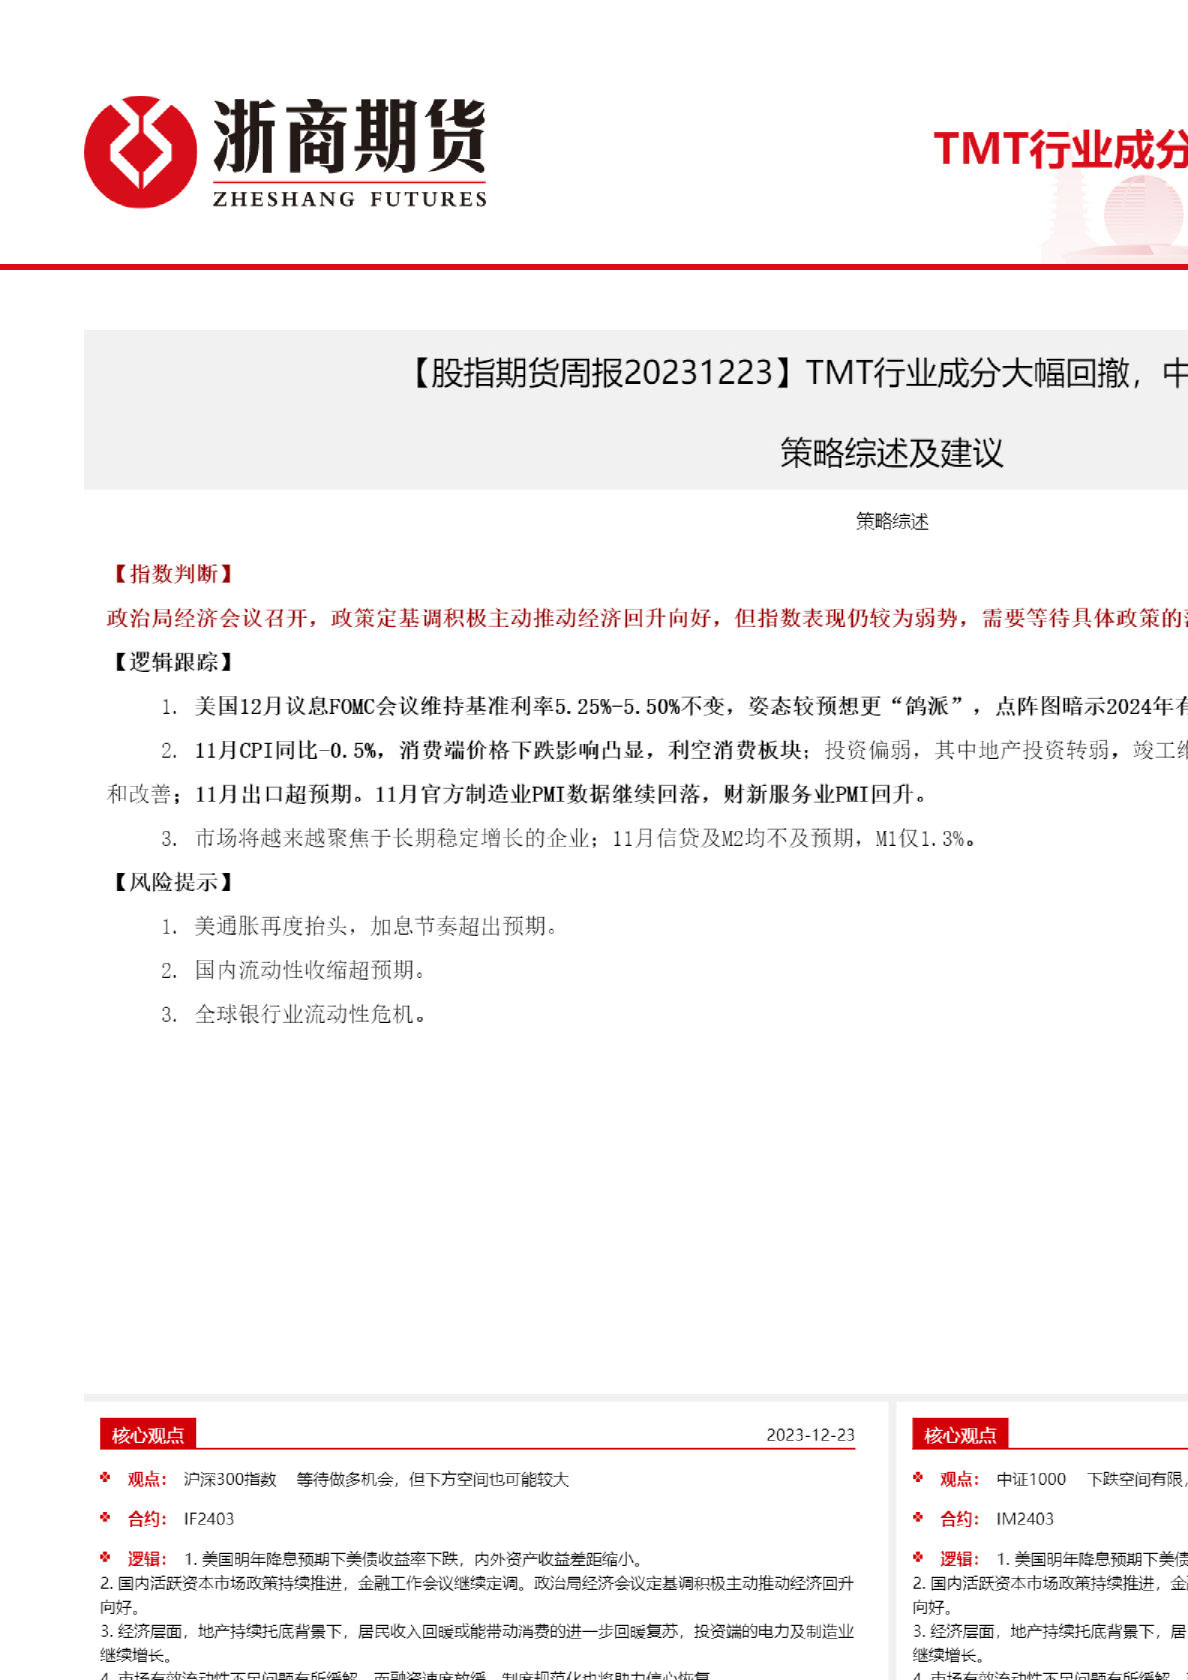The height and width of the screenshot is (1680, 1188).
Task: Click the 2023-12-23 date in the left panel
Action: [x=810, y=1435]
